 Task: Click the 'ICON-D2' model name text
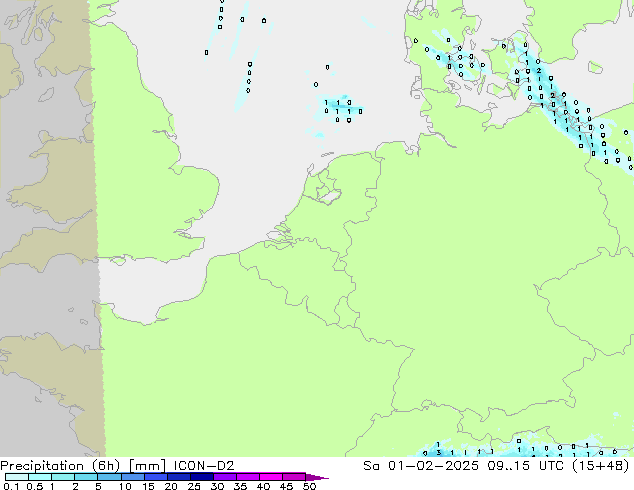click(x=204, y=465)
